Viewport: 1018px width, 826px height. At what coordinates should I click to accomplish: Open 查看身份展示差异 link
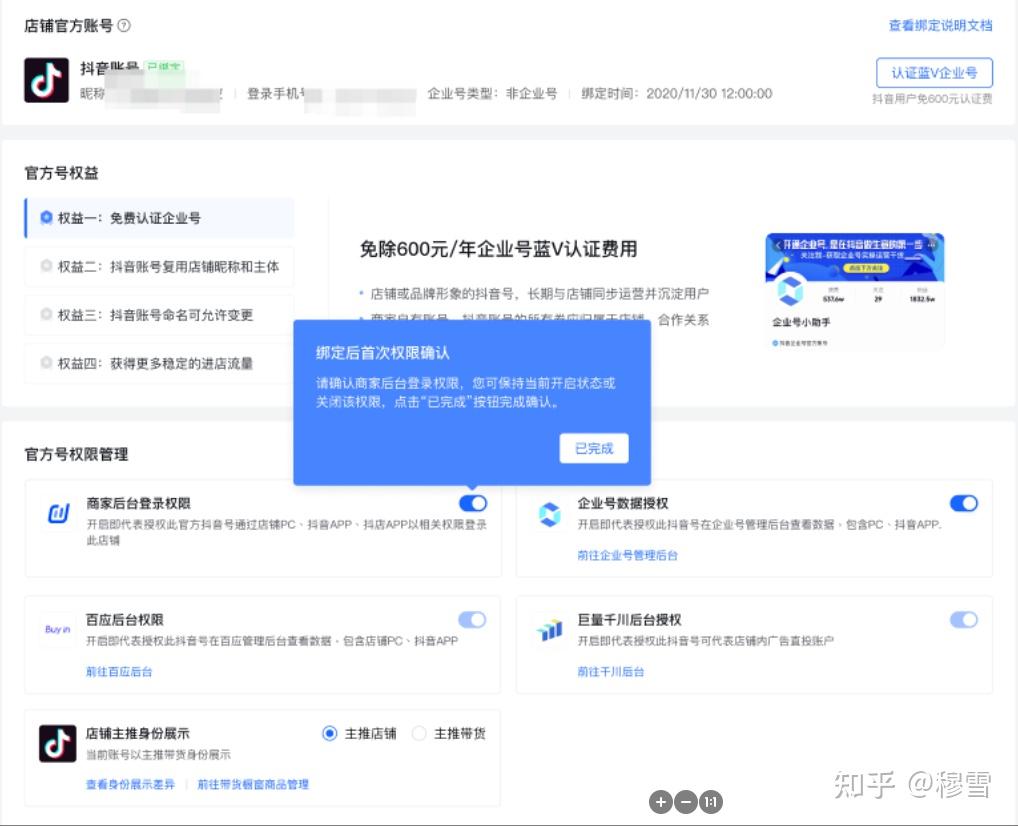[130, 784]
